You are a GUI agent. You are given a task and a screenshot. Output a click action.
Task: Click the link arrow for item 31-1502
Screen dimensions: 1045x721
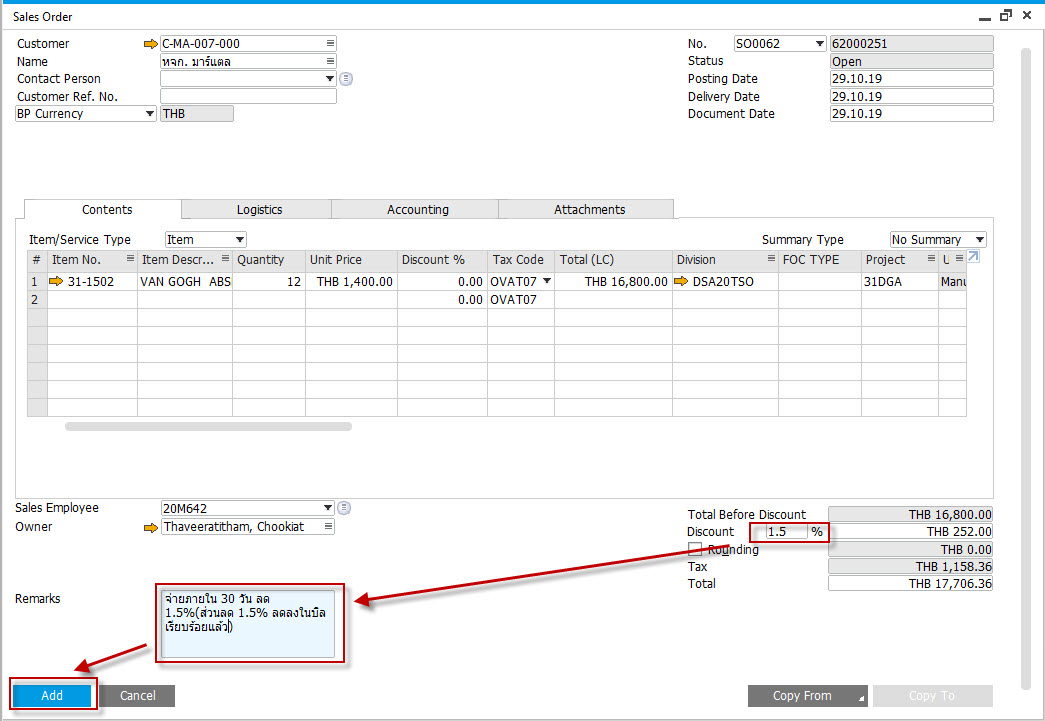[56, 281]
